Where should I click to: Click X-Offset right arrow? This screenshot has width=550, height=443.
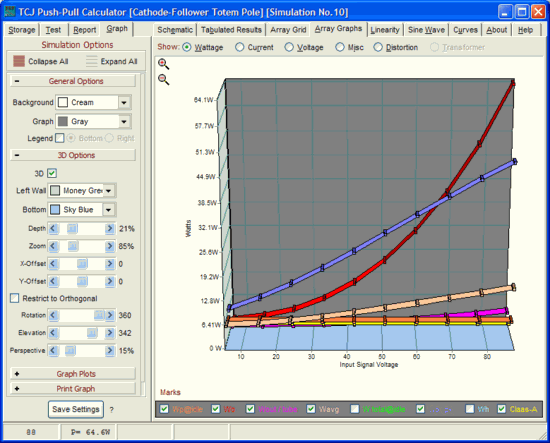[x=110, y=264]
